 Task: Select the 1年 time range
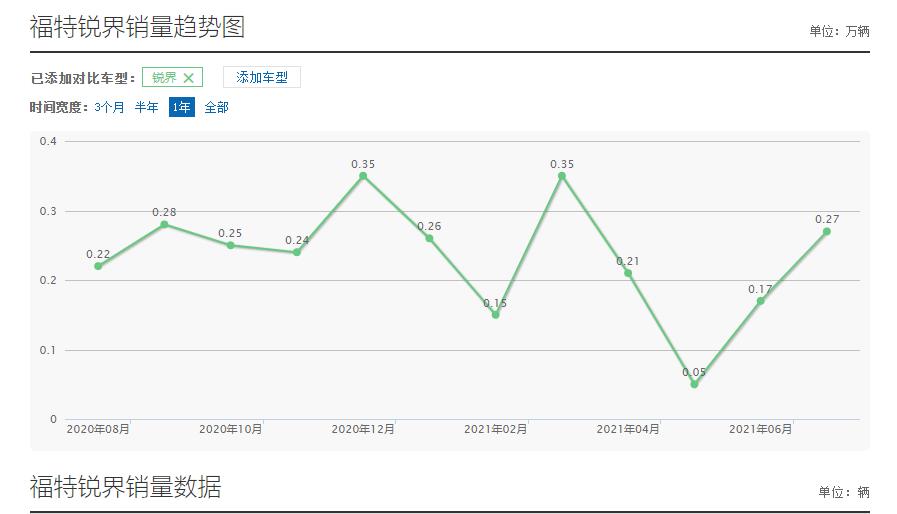[181, 107]
